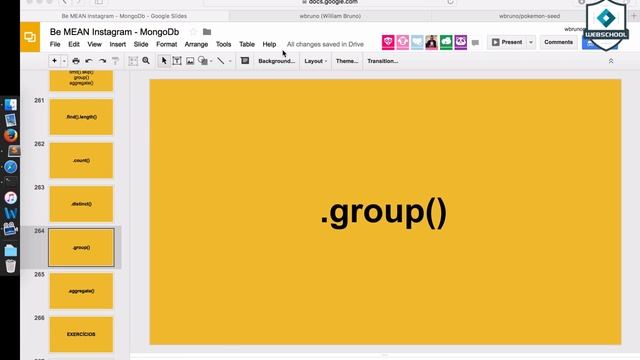
Task: Open the Help menu
Action: [x=269, y=44]
